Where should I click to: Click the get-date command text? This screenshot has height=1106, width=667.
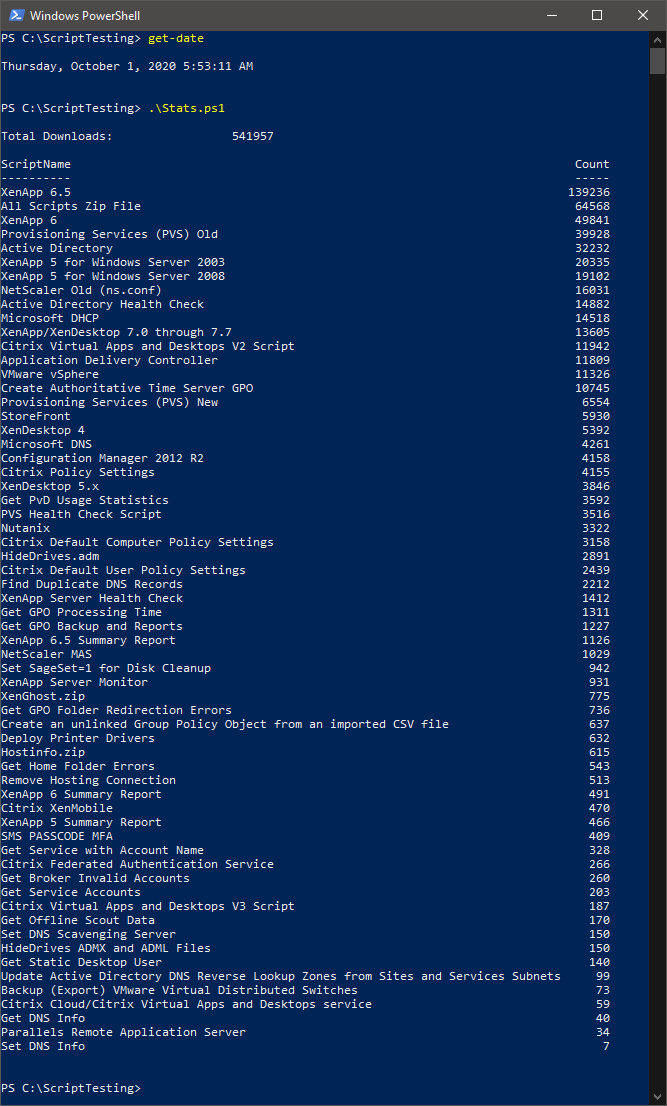click(175, 38)
